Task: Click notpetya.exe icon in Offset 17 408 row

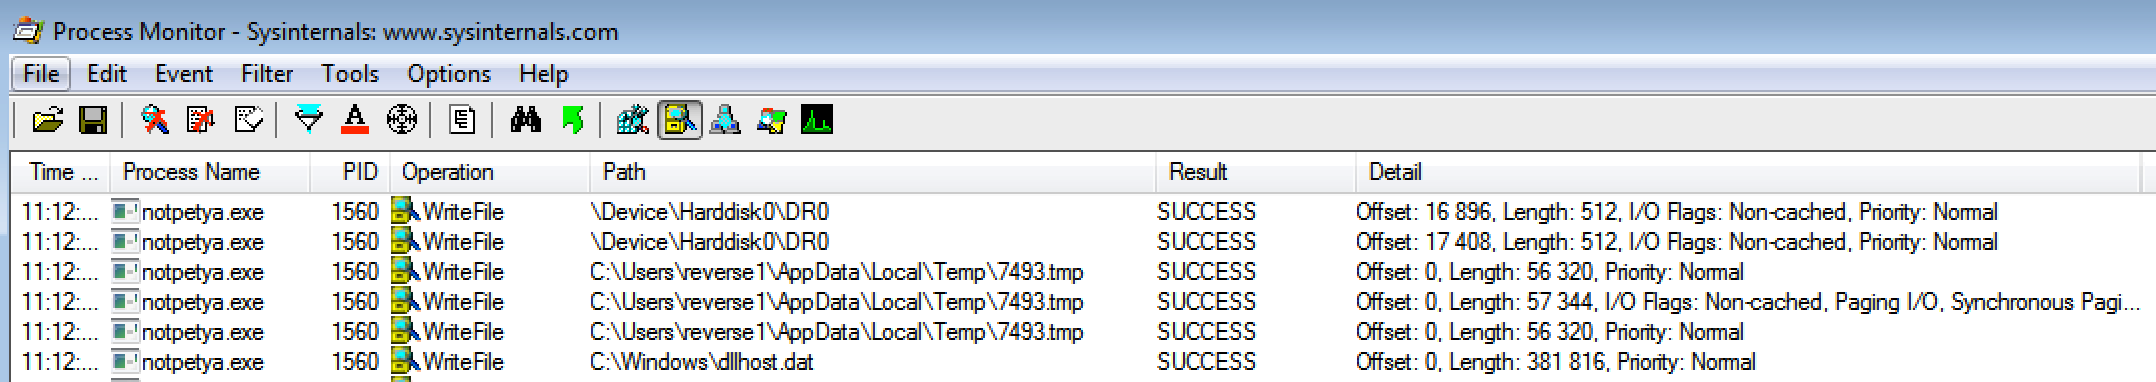Action: [x=125, y=242]
